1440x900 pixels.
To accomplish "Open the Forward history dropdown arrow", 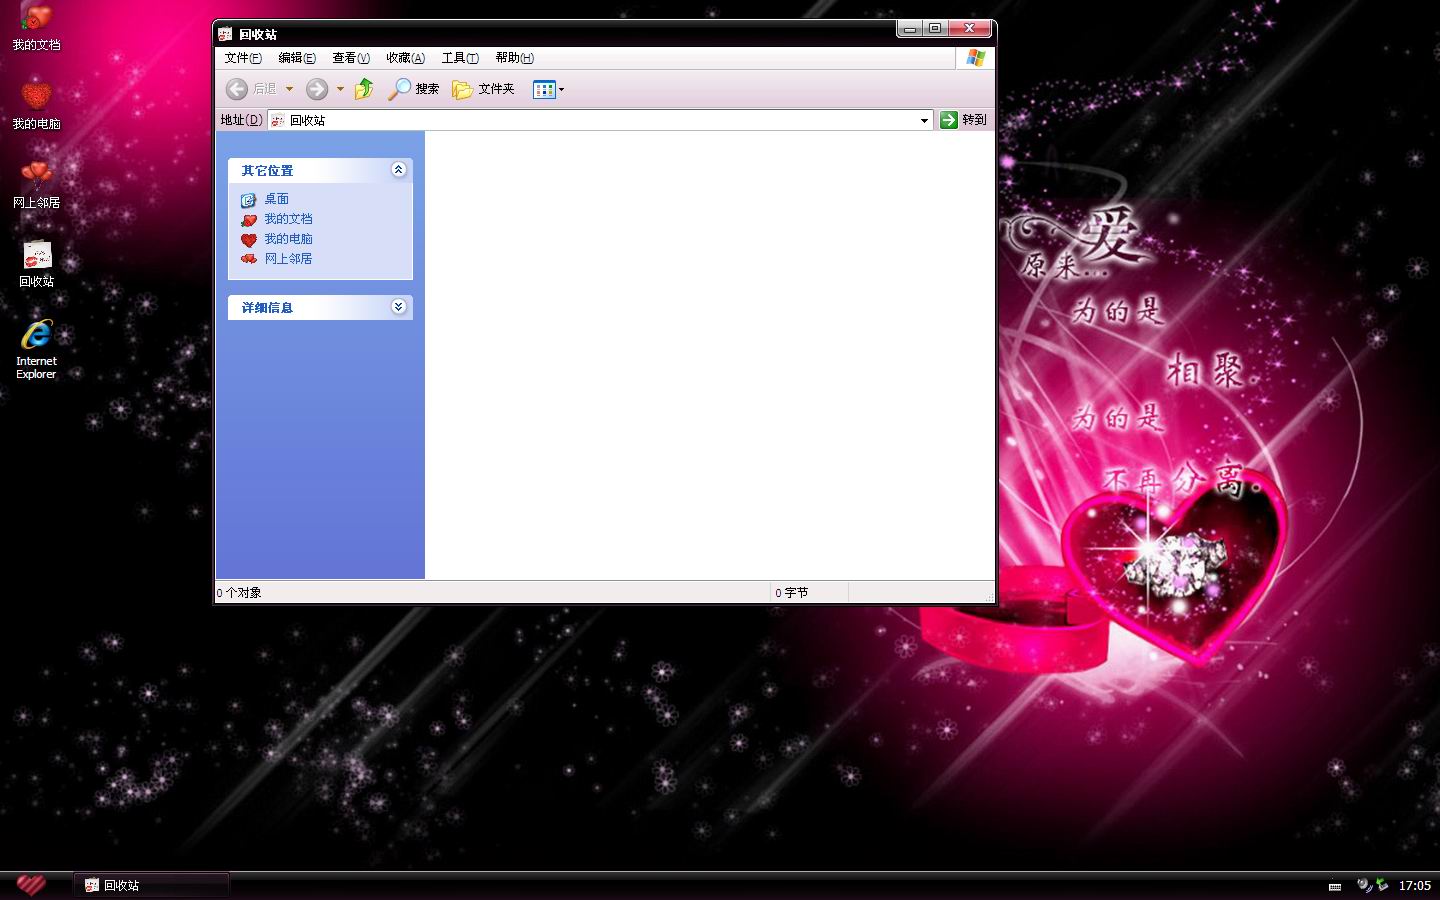I will (x=340, y=89).
